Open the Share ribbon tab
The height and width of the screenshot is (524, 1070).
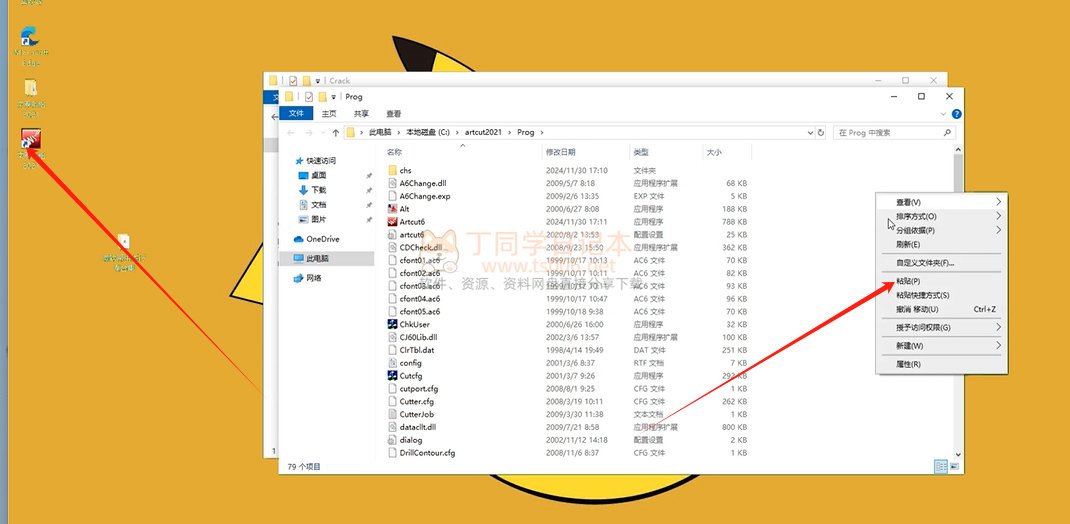click(361, 114)
